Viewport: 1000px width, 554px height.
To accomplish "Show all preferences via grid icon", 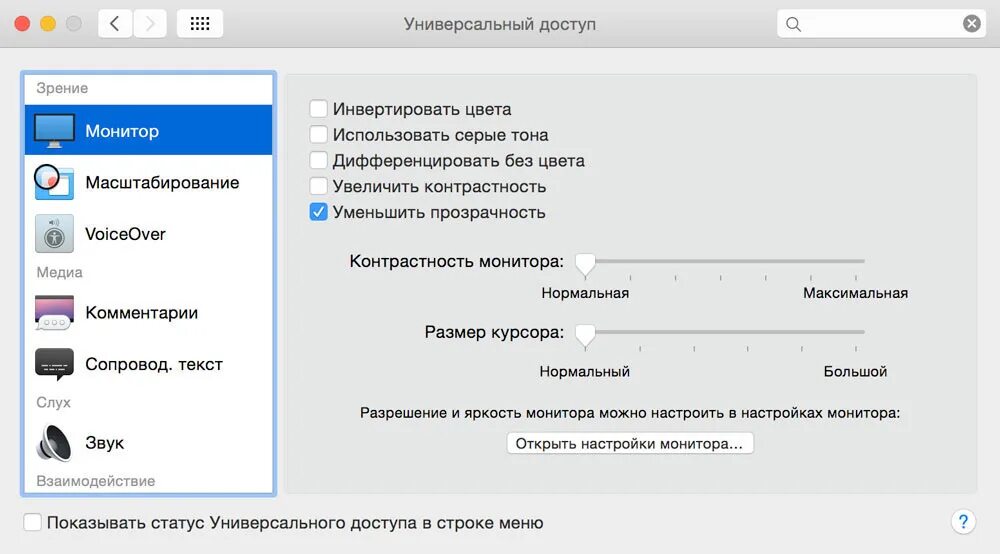I will (x=200, y=24).
